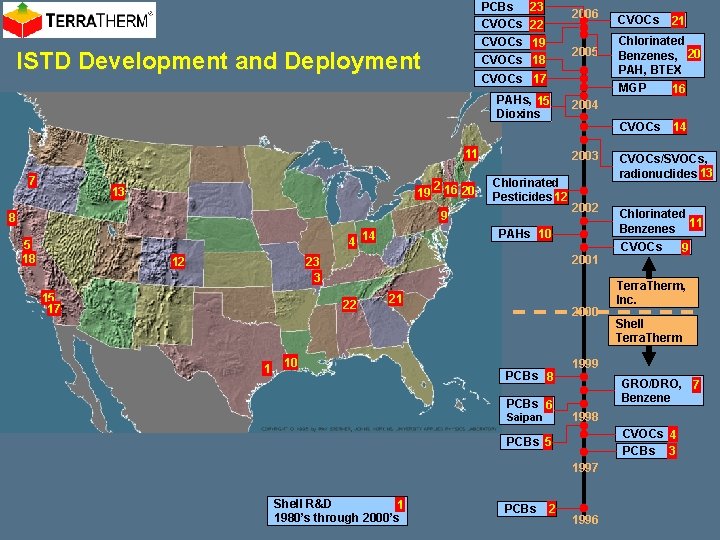Select the CVOCs 18 timeline label

[511, 60]
